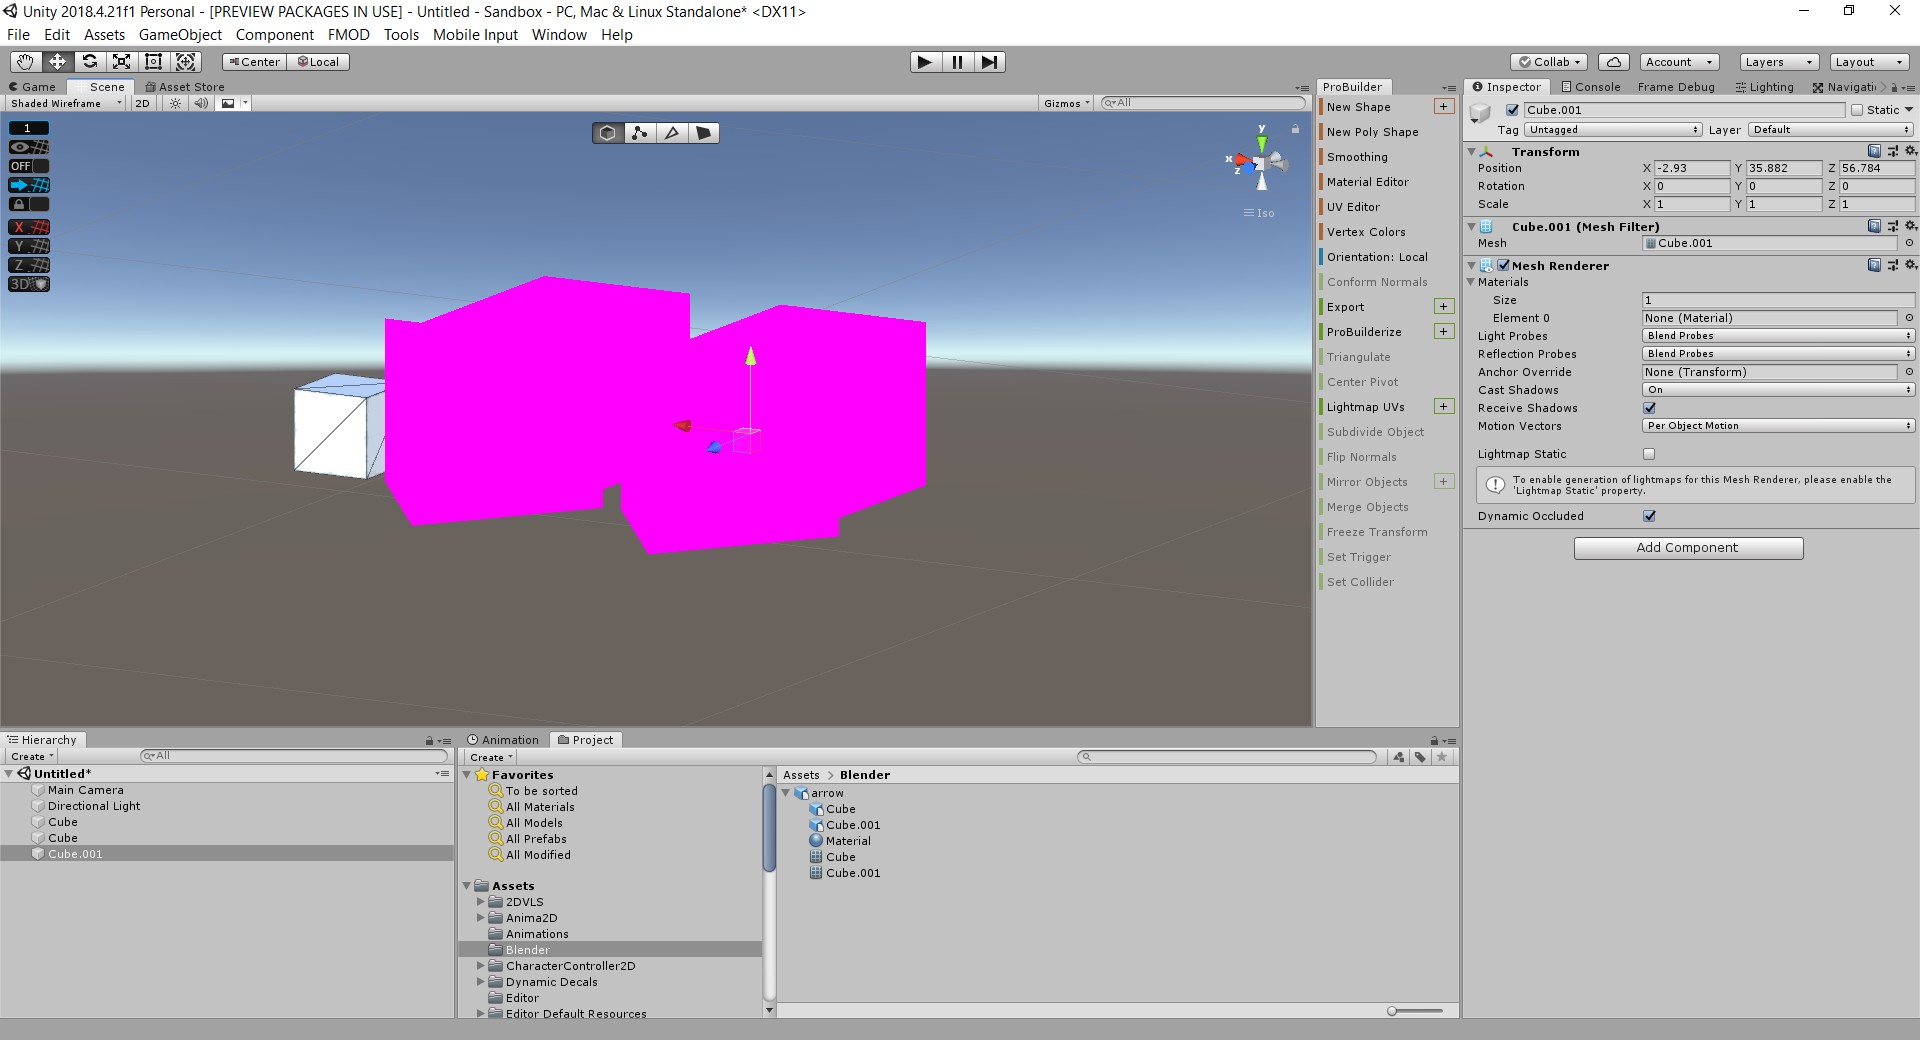Click the Add Component button
1920x1040 pixels.
click(x=1687, y=547)
